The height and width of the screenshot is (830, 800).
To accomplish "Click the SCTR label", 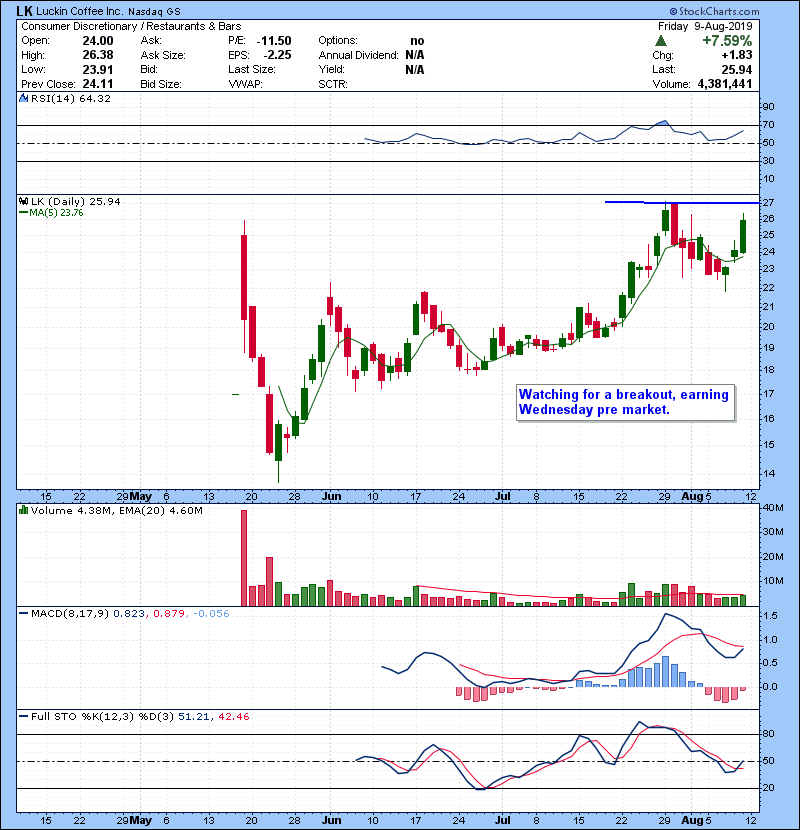I will [333, 84].
